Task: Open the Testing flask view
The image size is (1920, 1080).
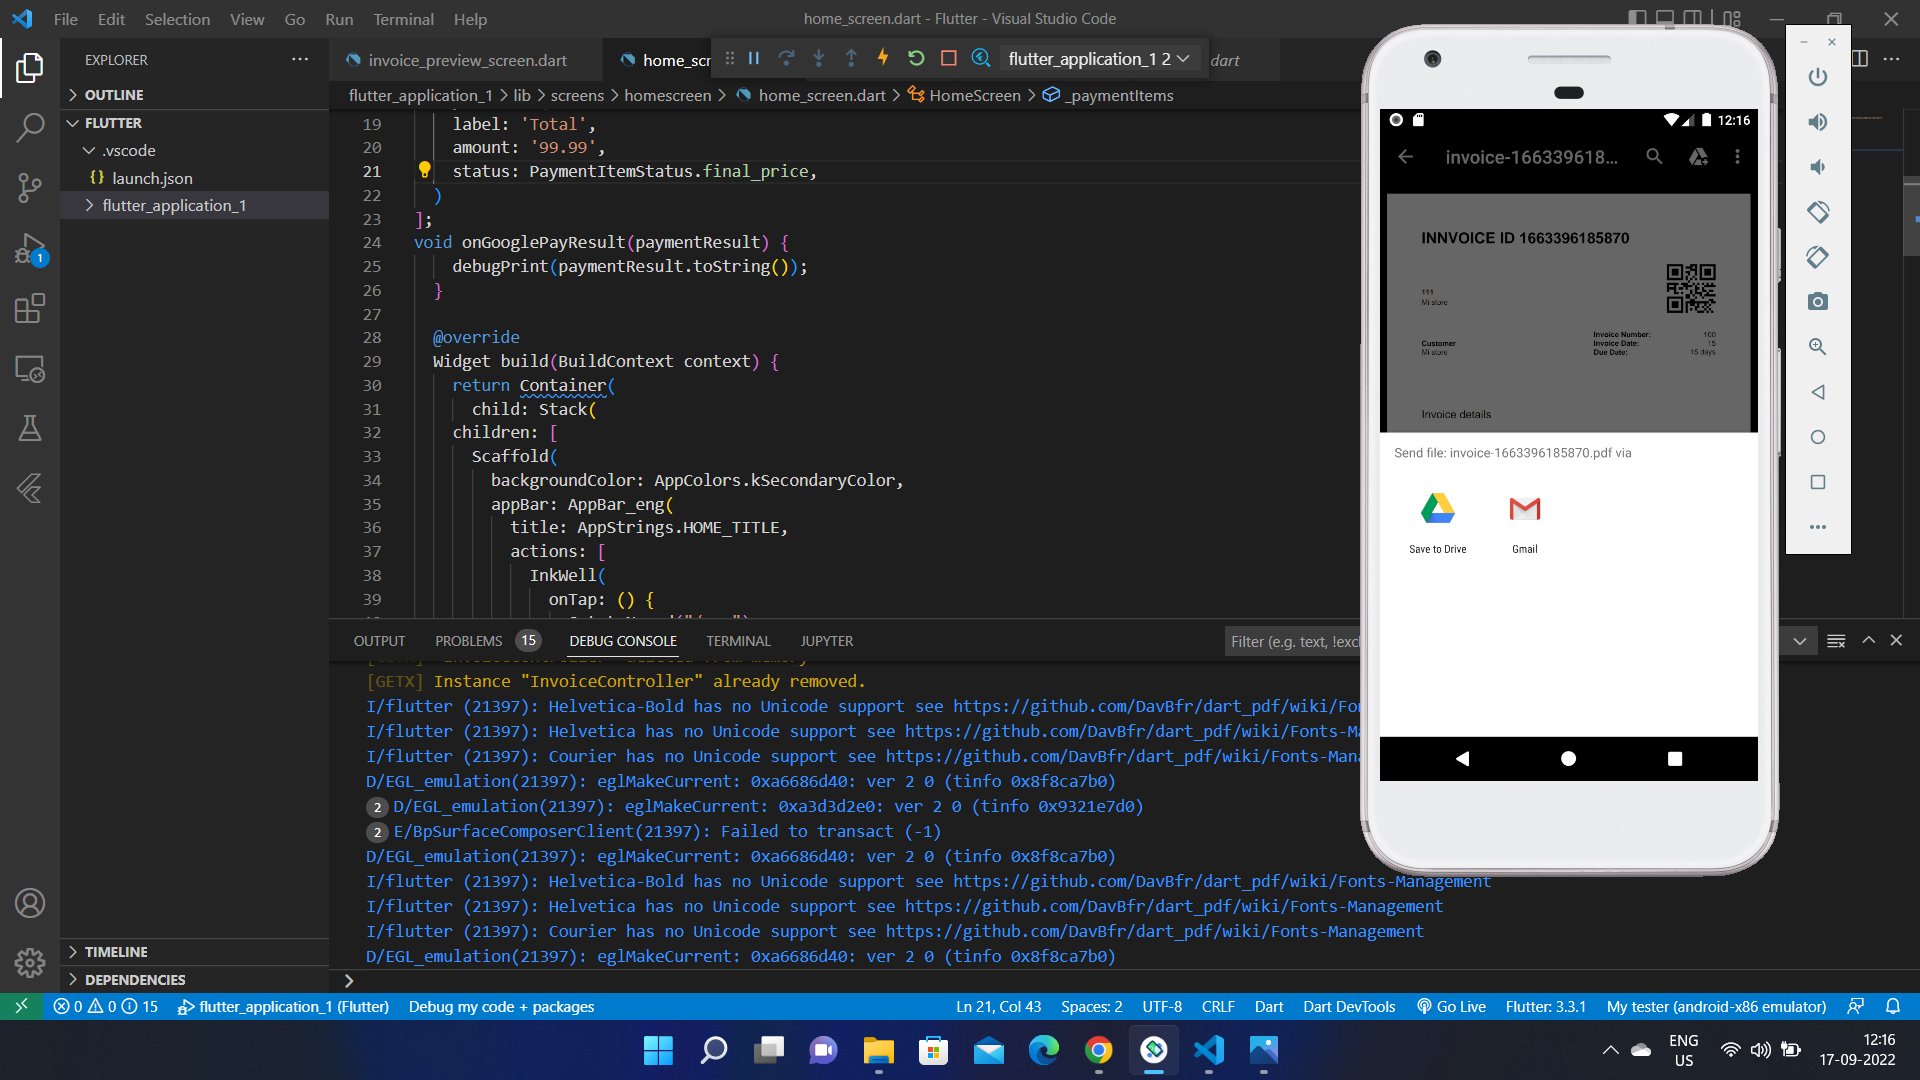Action: point(30,428)
